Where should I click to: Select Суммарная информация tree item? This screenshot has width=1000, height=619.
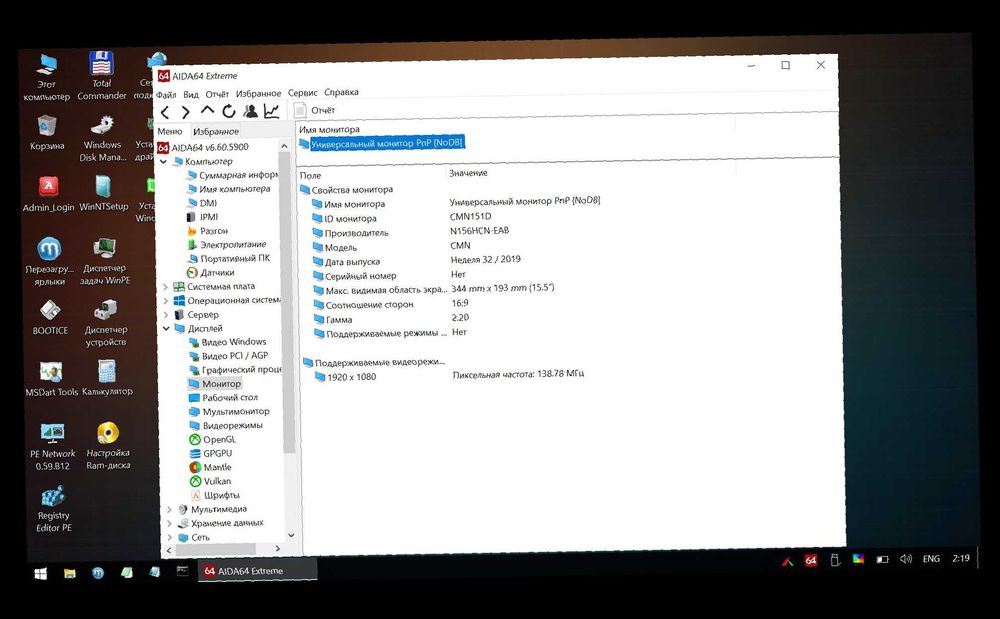(233, 175)
